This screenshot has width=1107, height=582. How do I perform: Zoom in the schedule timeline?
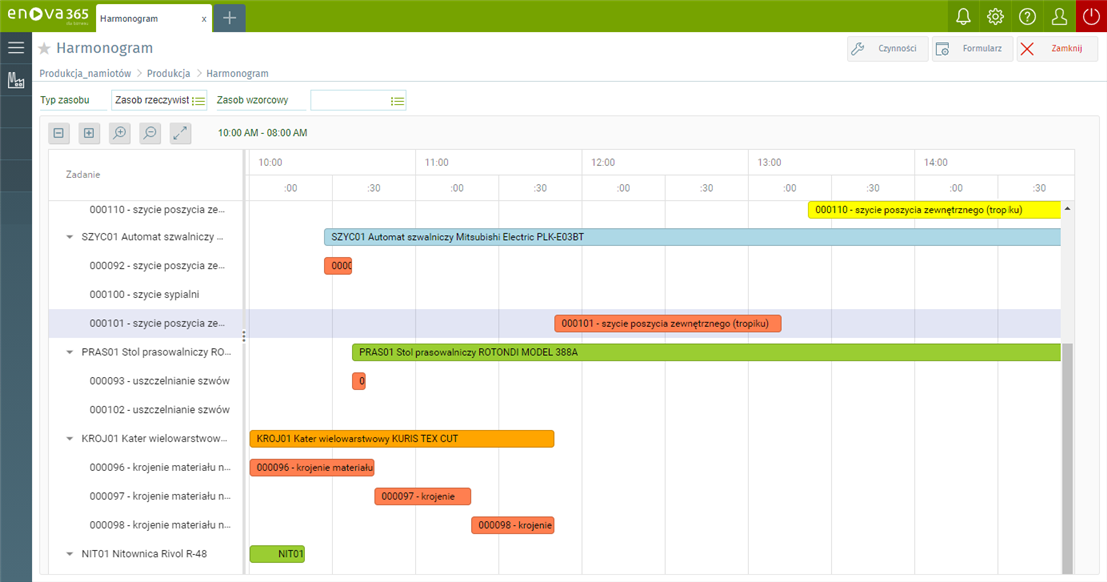point(120,133)
